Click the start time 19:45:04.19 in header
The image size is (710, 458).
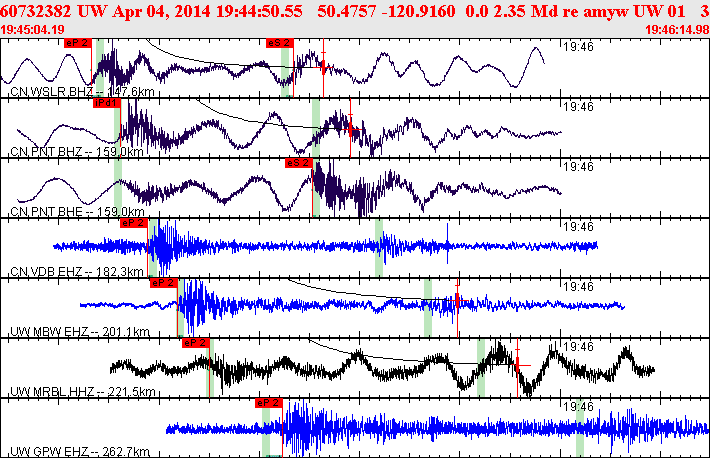(33, 30)
